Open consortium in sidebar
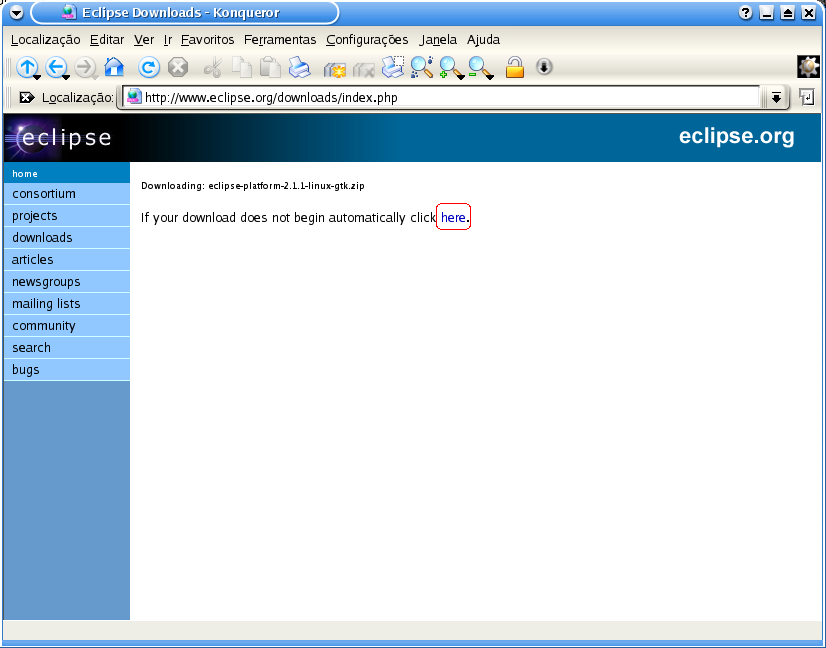The height and width of the screenshot is (648, 826). tap(66, 194)
